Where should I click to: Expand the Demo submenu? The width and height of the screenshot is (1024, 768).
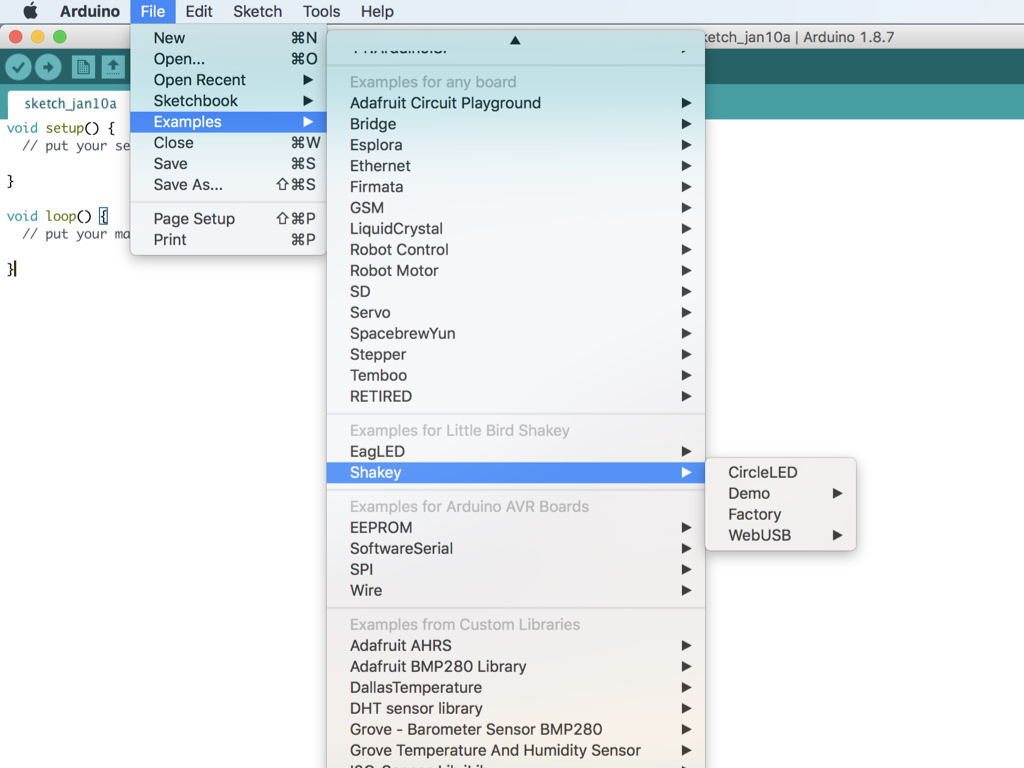[x=780, y=493]
